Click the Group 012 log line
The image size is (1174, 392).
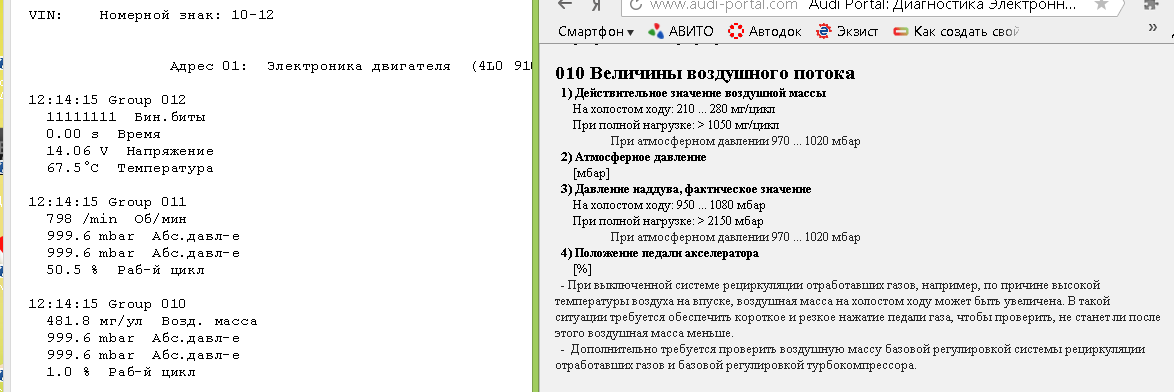click(x=107, y=100)
